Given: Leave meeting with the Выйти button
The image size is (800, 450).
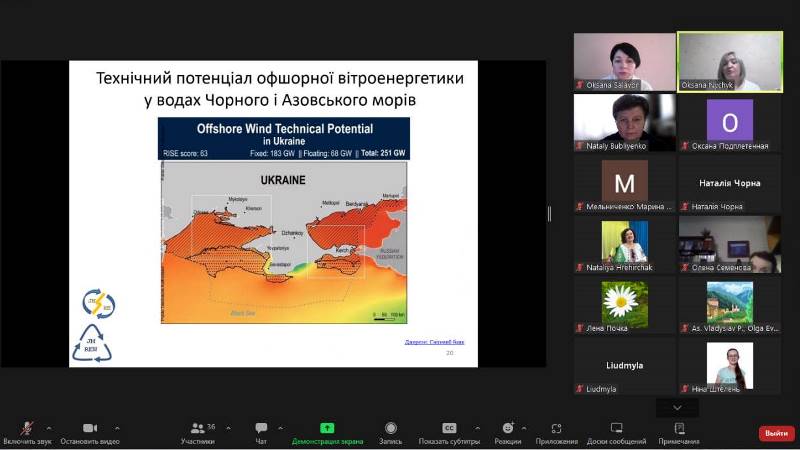Looking at the screenshot, I should click(x=777, y=433).
